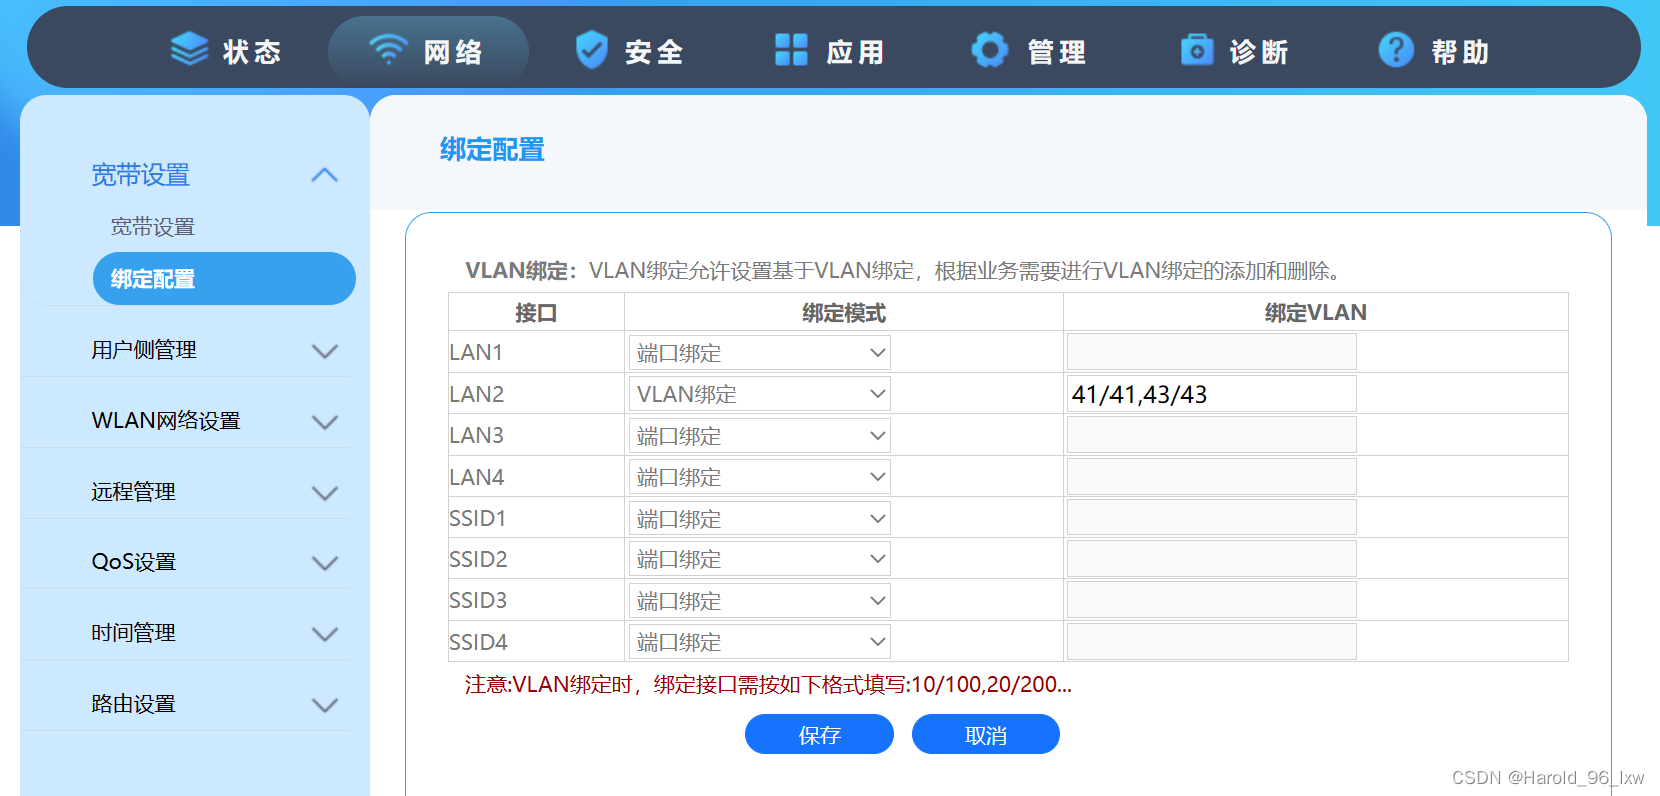The height and width of the screenshot is (796, 1660).
Task: Click the gear Management icon
Action: click(990, 49)
